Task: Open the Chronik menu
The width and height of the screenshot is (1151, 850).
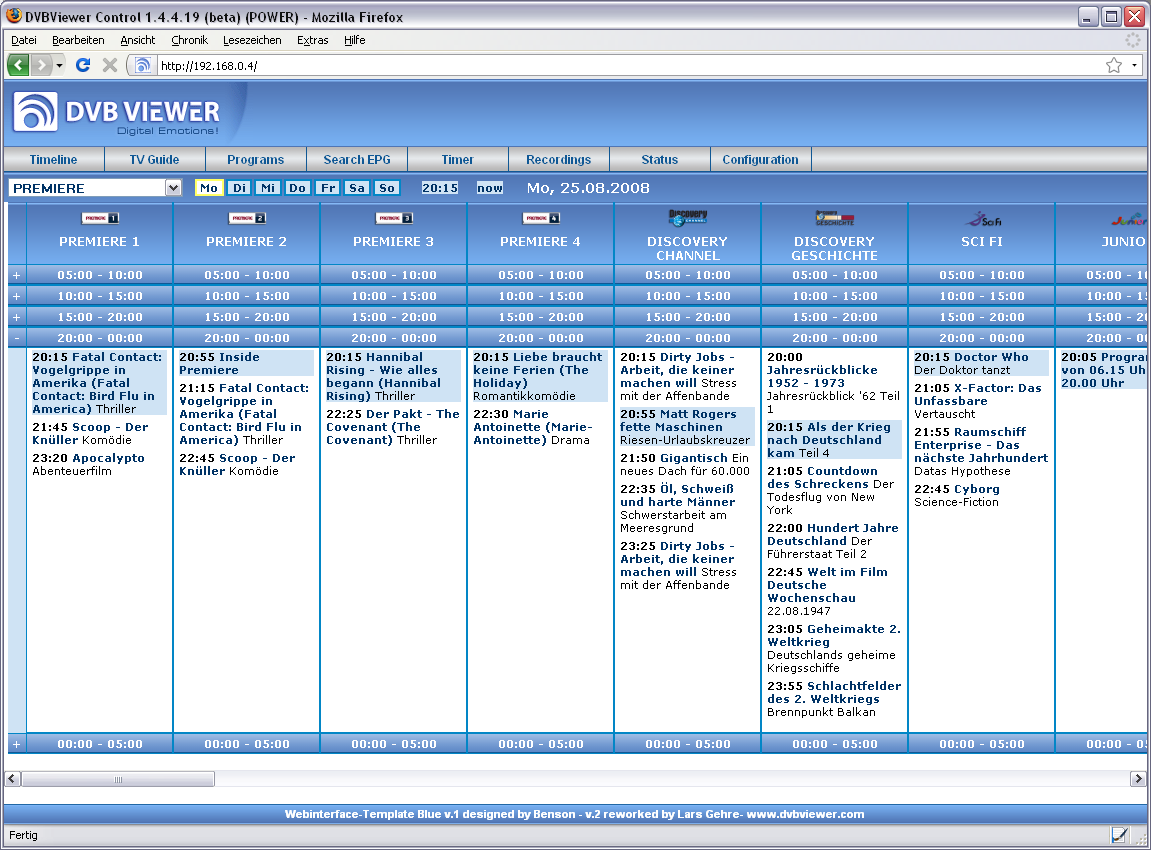Action: pos(189,40)
